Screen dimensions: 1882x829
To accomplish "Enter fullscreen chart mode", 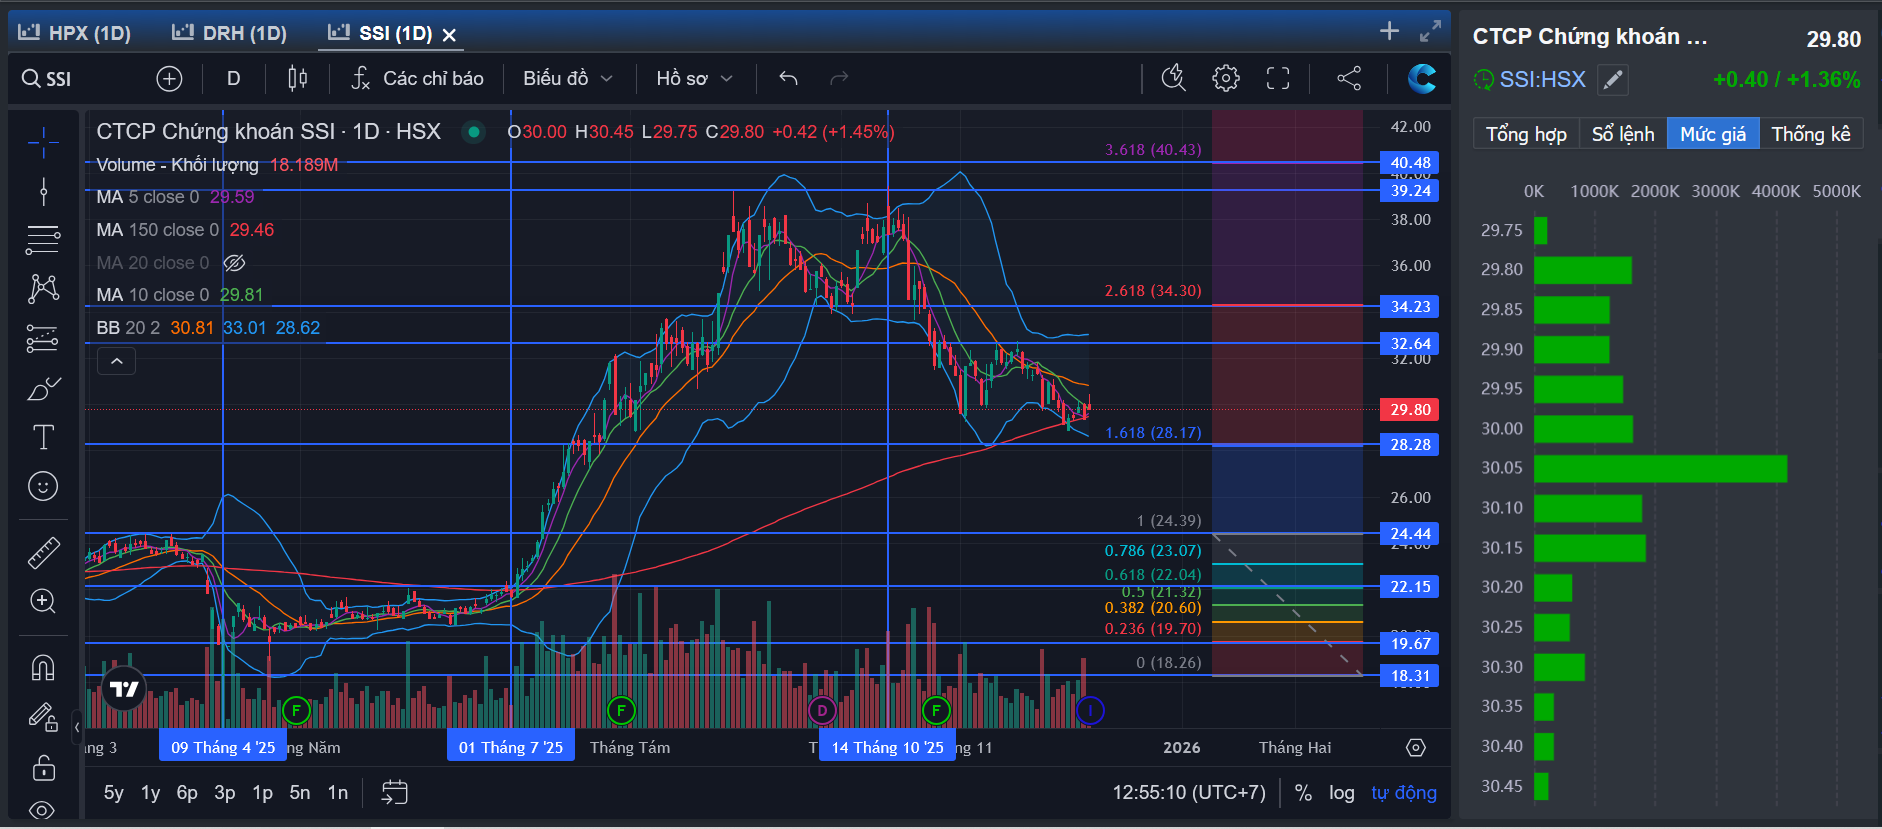I will click(x=1278, y=78).
